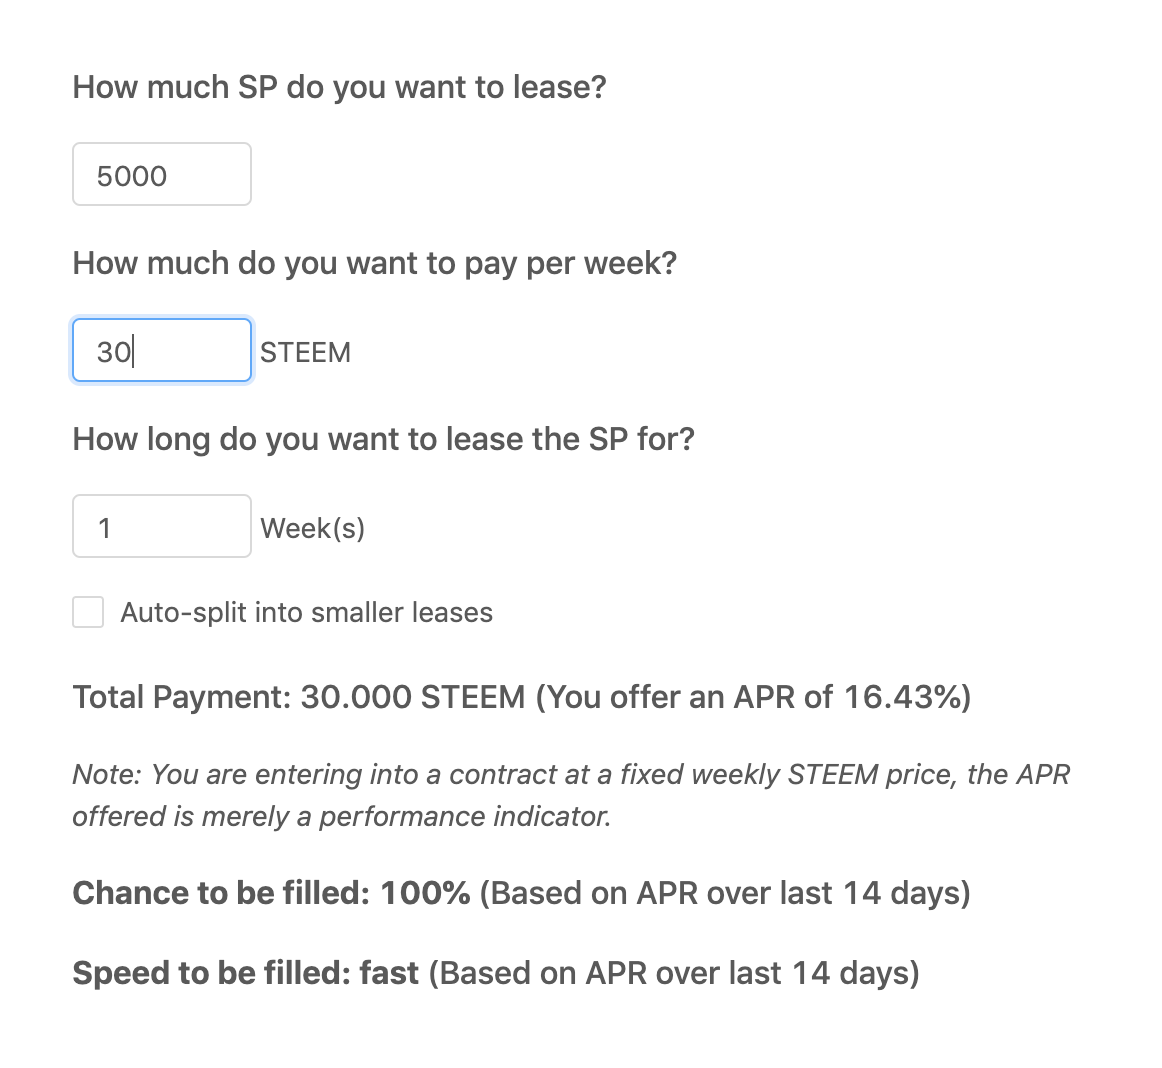Click the 100% fill chance value
The height and width of the screenshot is (1068, 1162).
[x=425, y=892]
